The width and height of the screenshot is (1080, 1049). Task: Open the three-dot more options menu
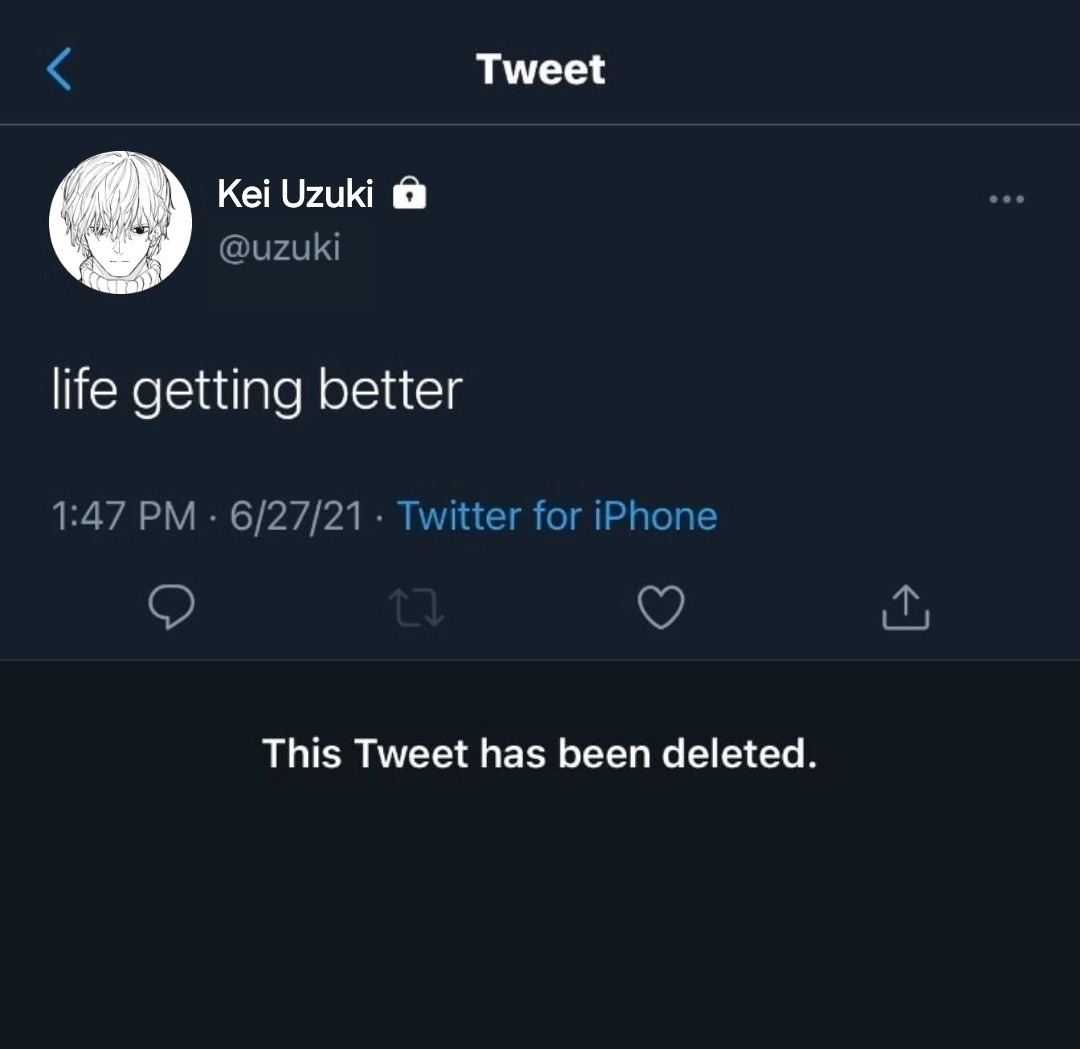pos(1006,200)
